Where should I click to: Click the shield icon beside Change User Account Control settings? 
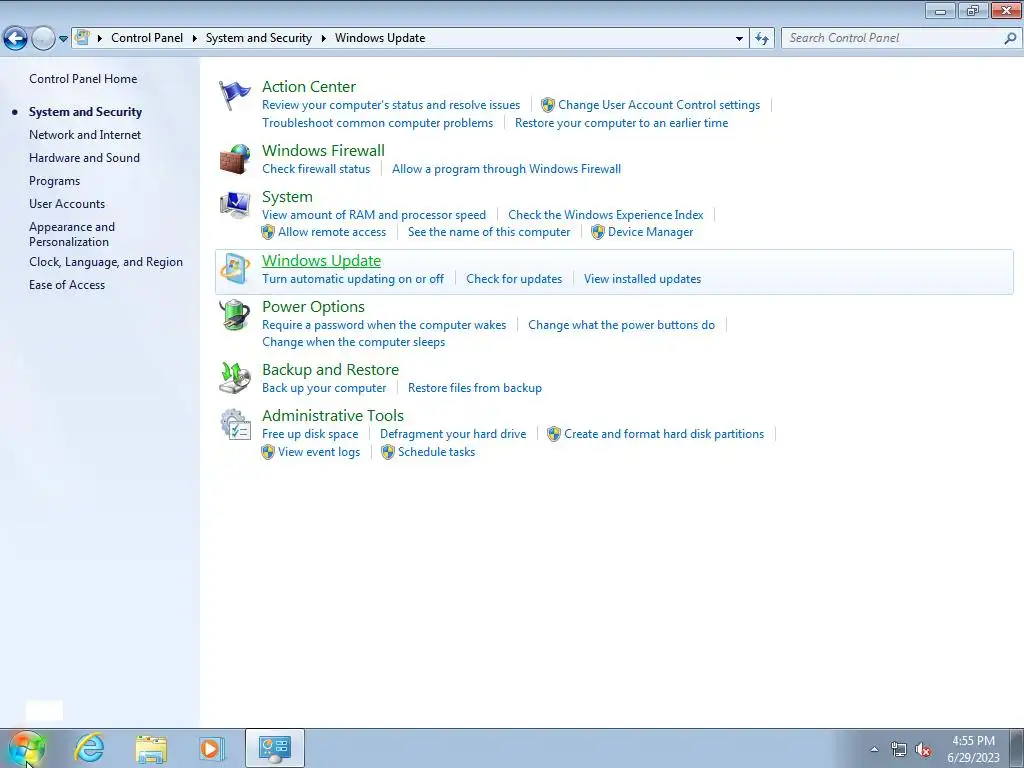pos(548,105)
